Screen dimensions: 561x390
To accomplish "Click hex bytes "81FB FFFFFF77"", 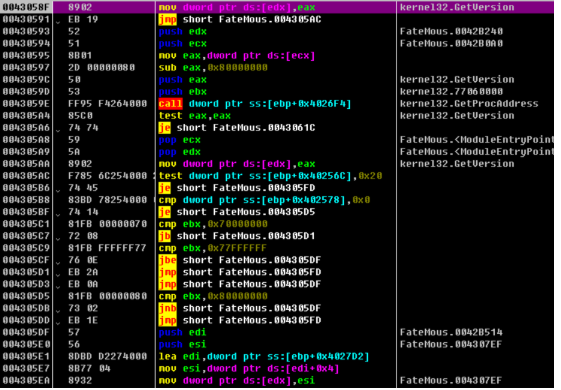I will [x=107, y=248].
